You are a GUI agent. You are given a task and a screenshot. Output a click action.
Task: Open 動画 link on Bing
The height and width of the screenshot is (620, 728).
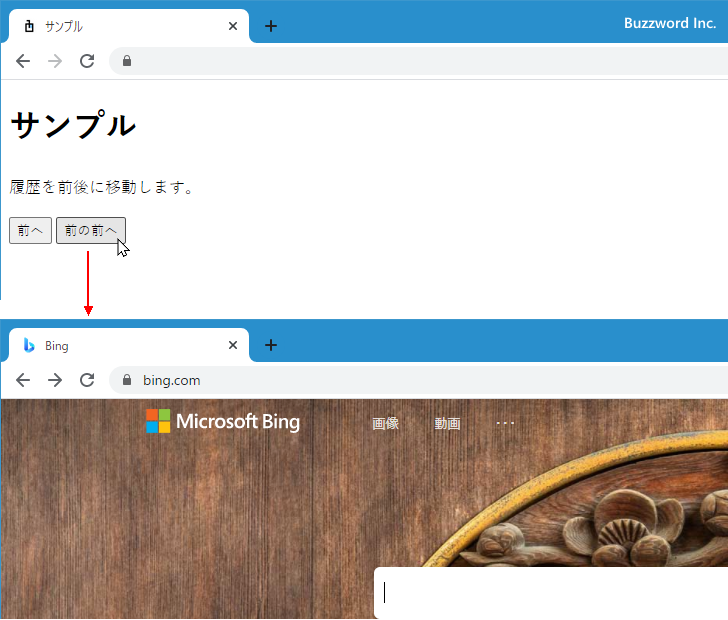(x=447, y=423)
